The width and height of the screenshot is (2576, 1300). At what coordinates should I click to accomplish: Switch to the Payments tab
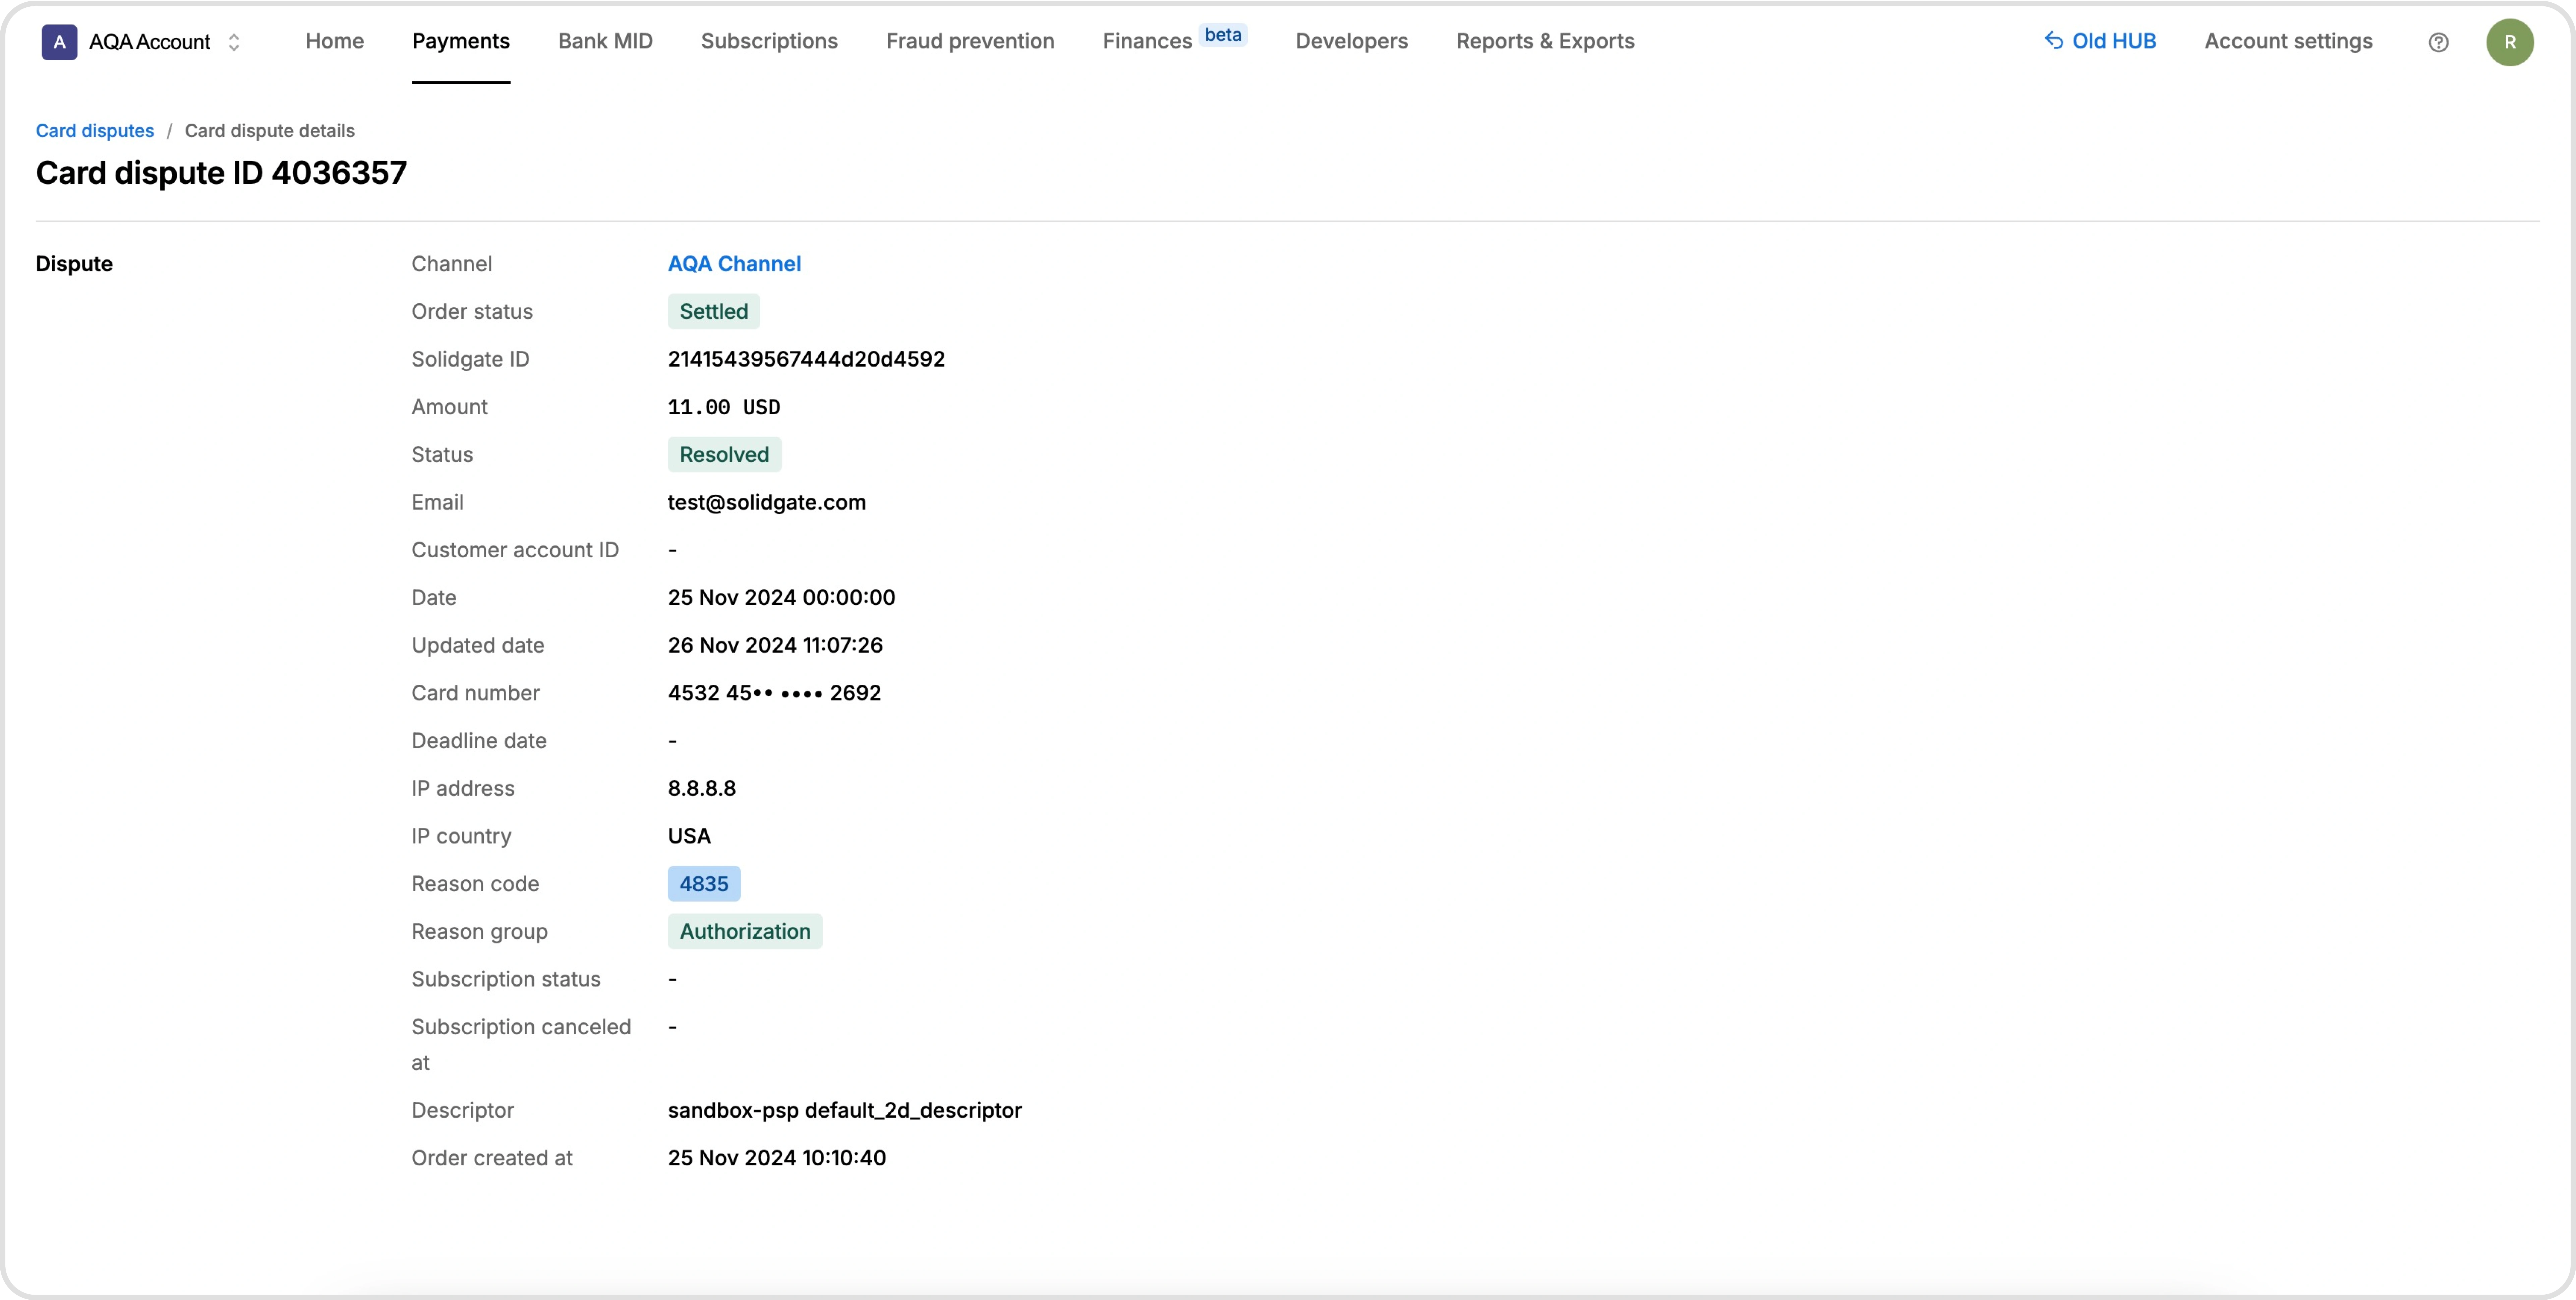tap(461, 41)
